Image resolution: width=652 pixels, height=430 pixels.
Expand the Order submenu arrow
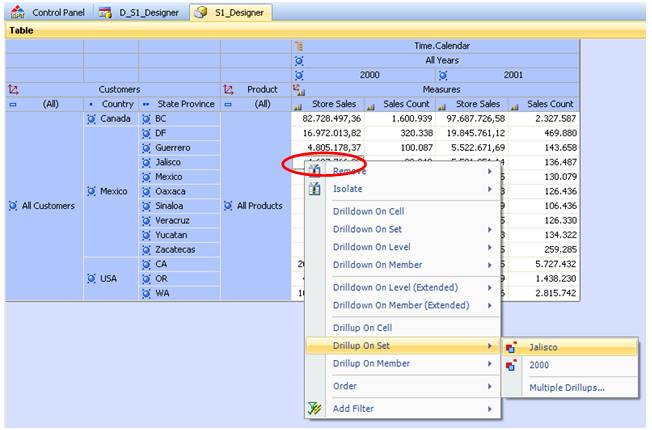pos(490,386)
